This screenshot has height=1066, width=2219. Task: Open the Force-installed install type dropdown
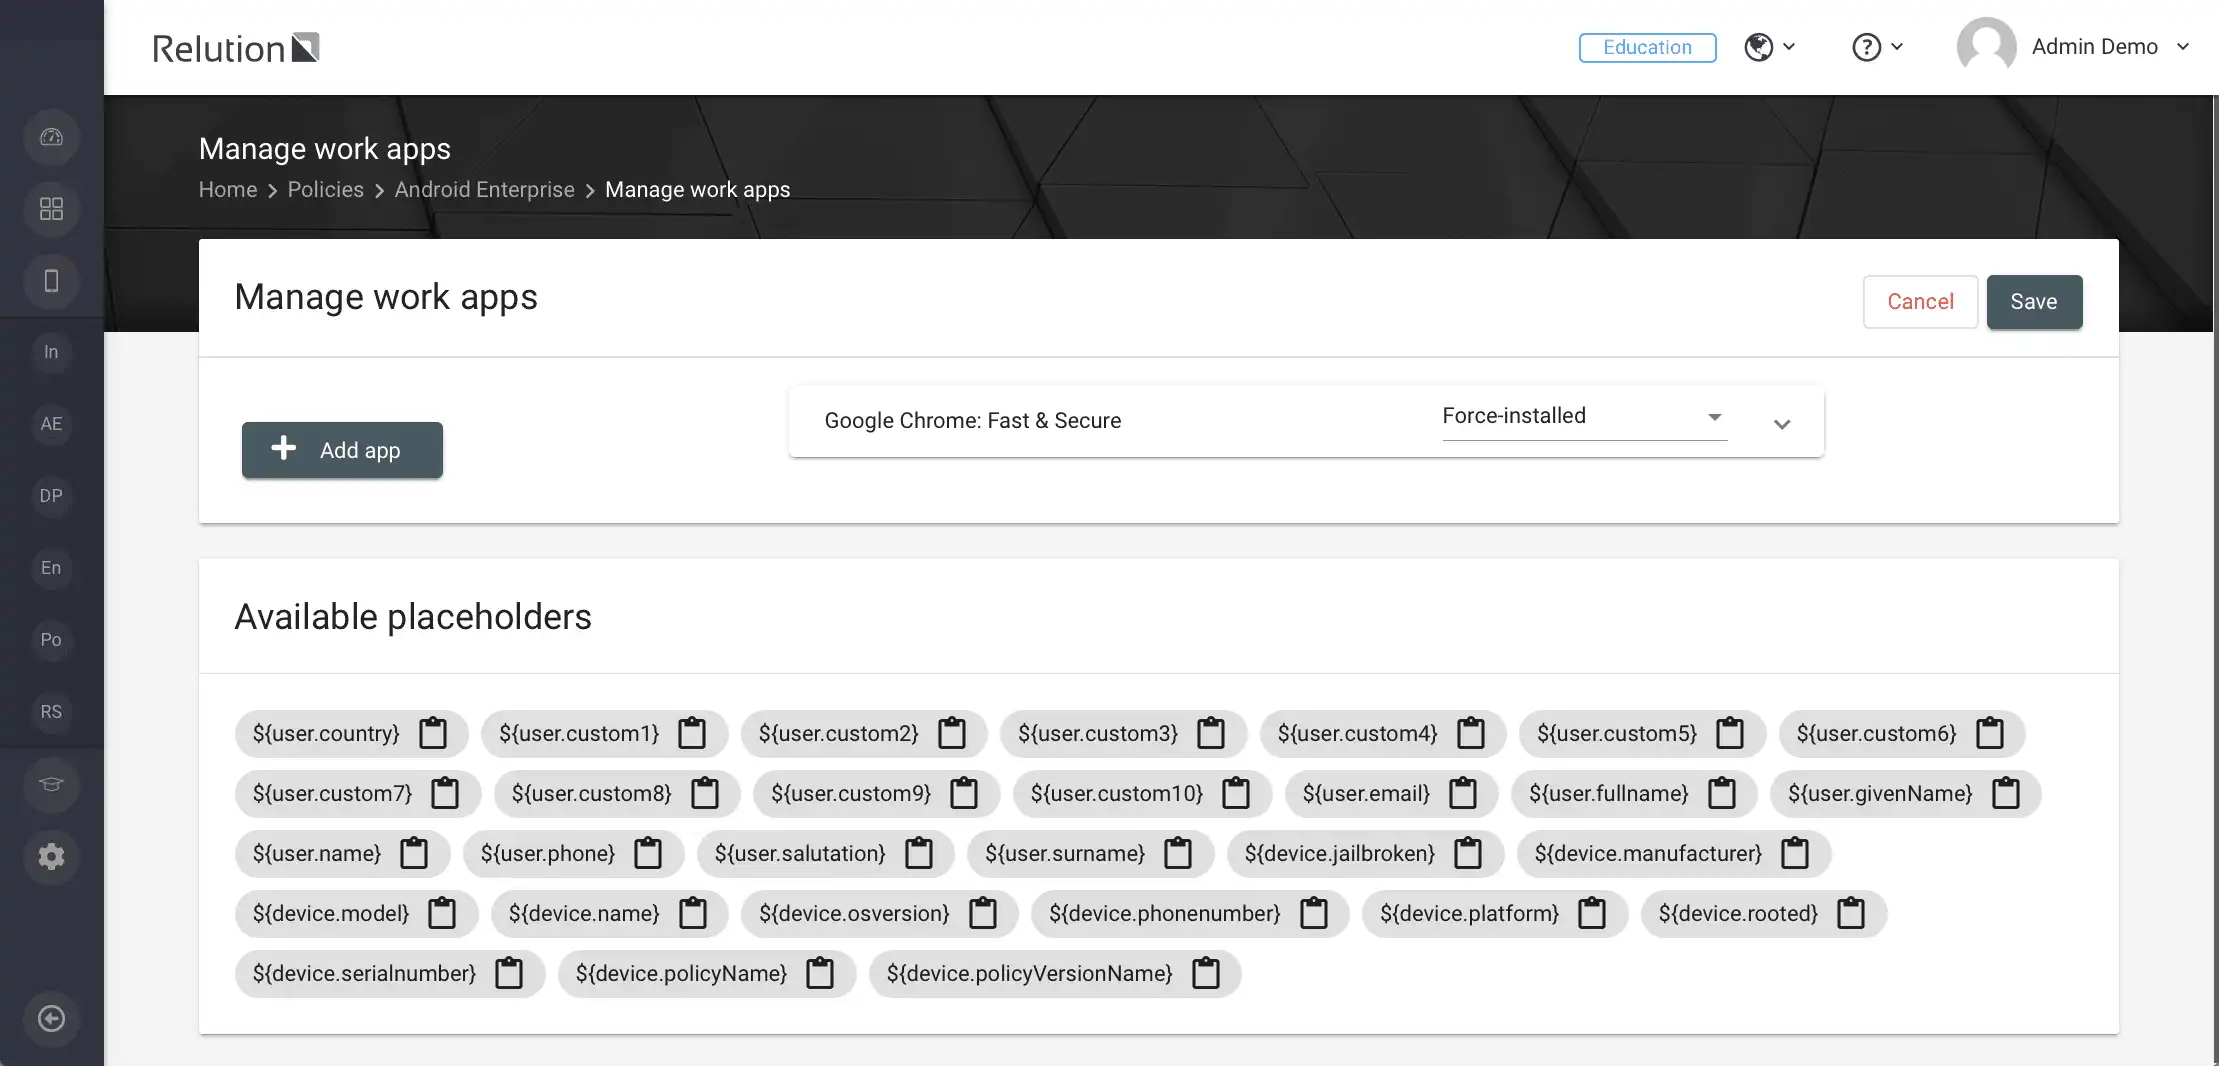click(1584, 417)
